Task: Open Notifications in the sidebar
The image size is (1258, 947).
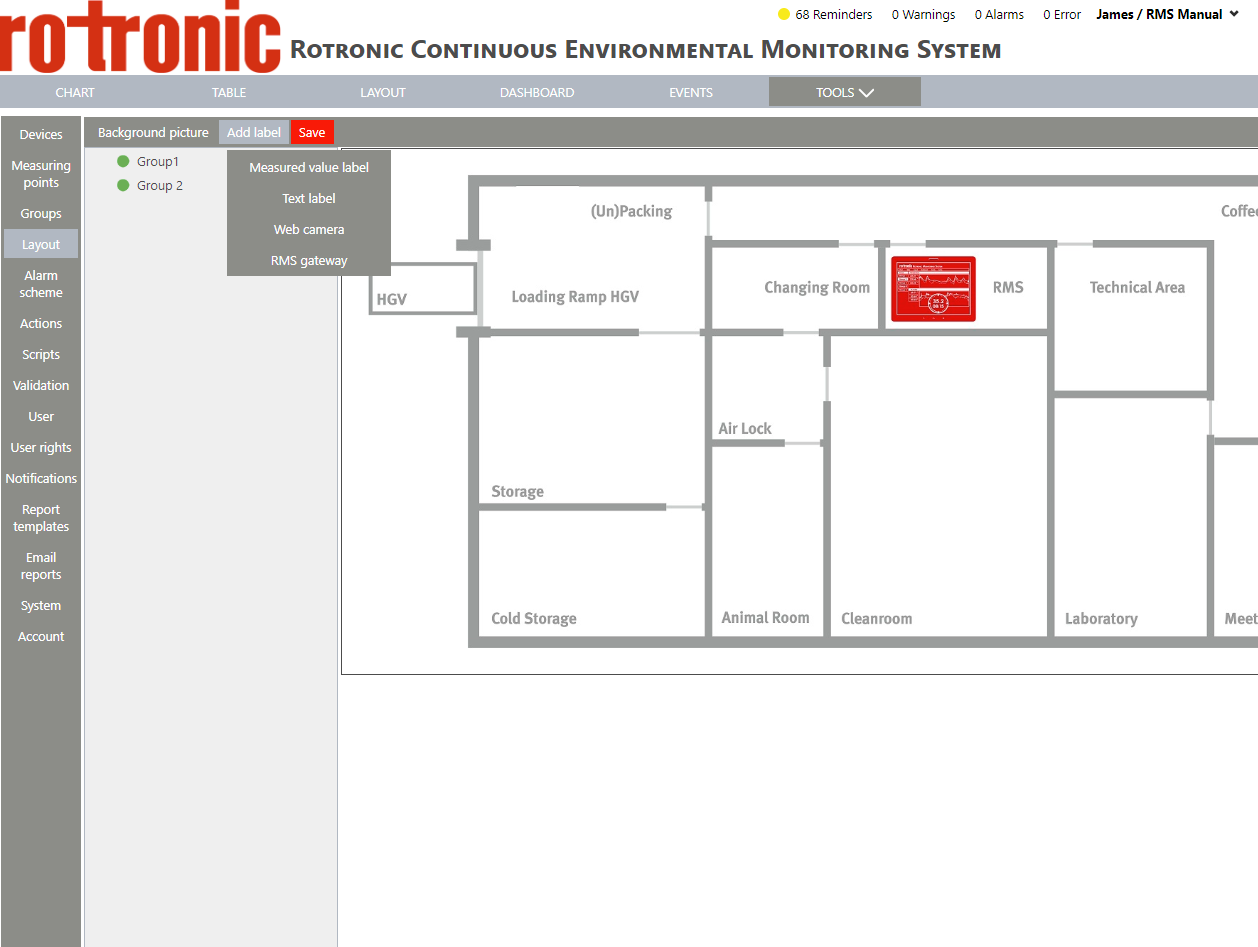Action: (41, 478)
